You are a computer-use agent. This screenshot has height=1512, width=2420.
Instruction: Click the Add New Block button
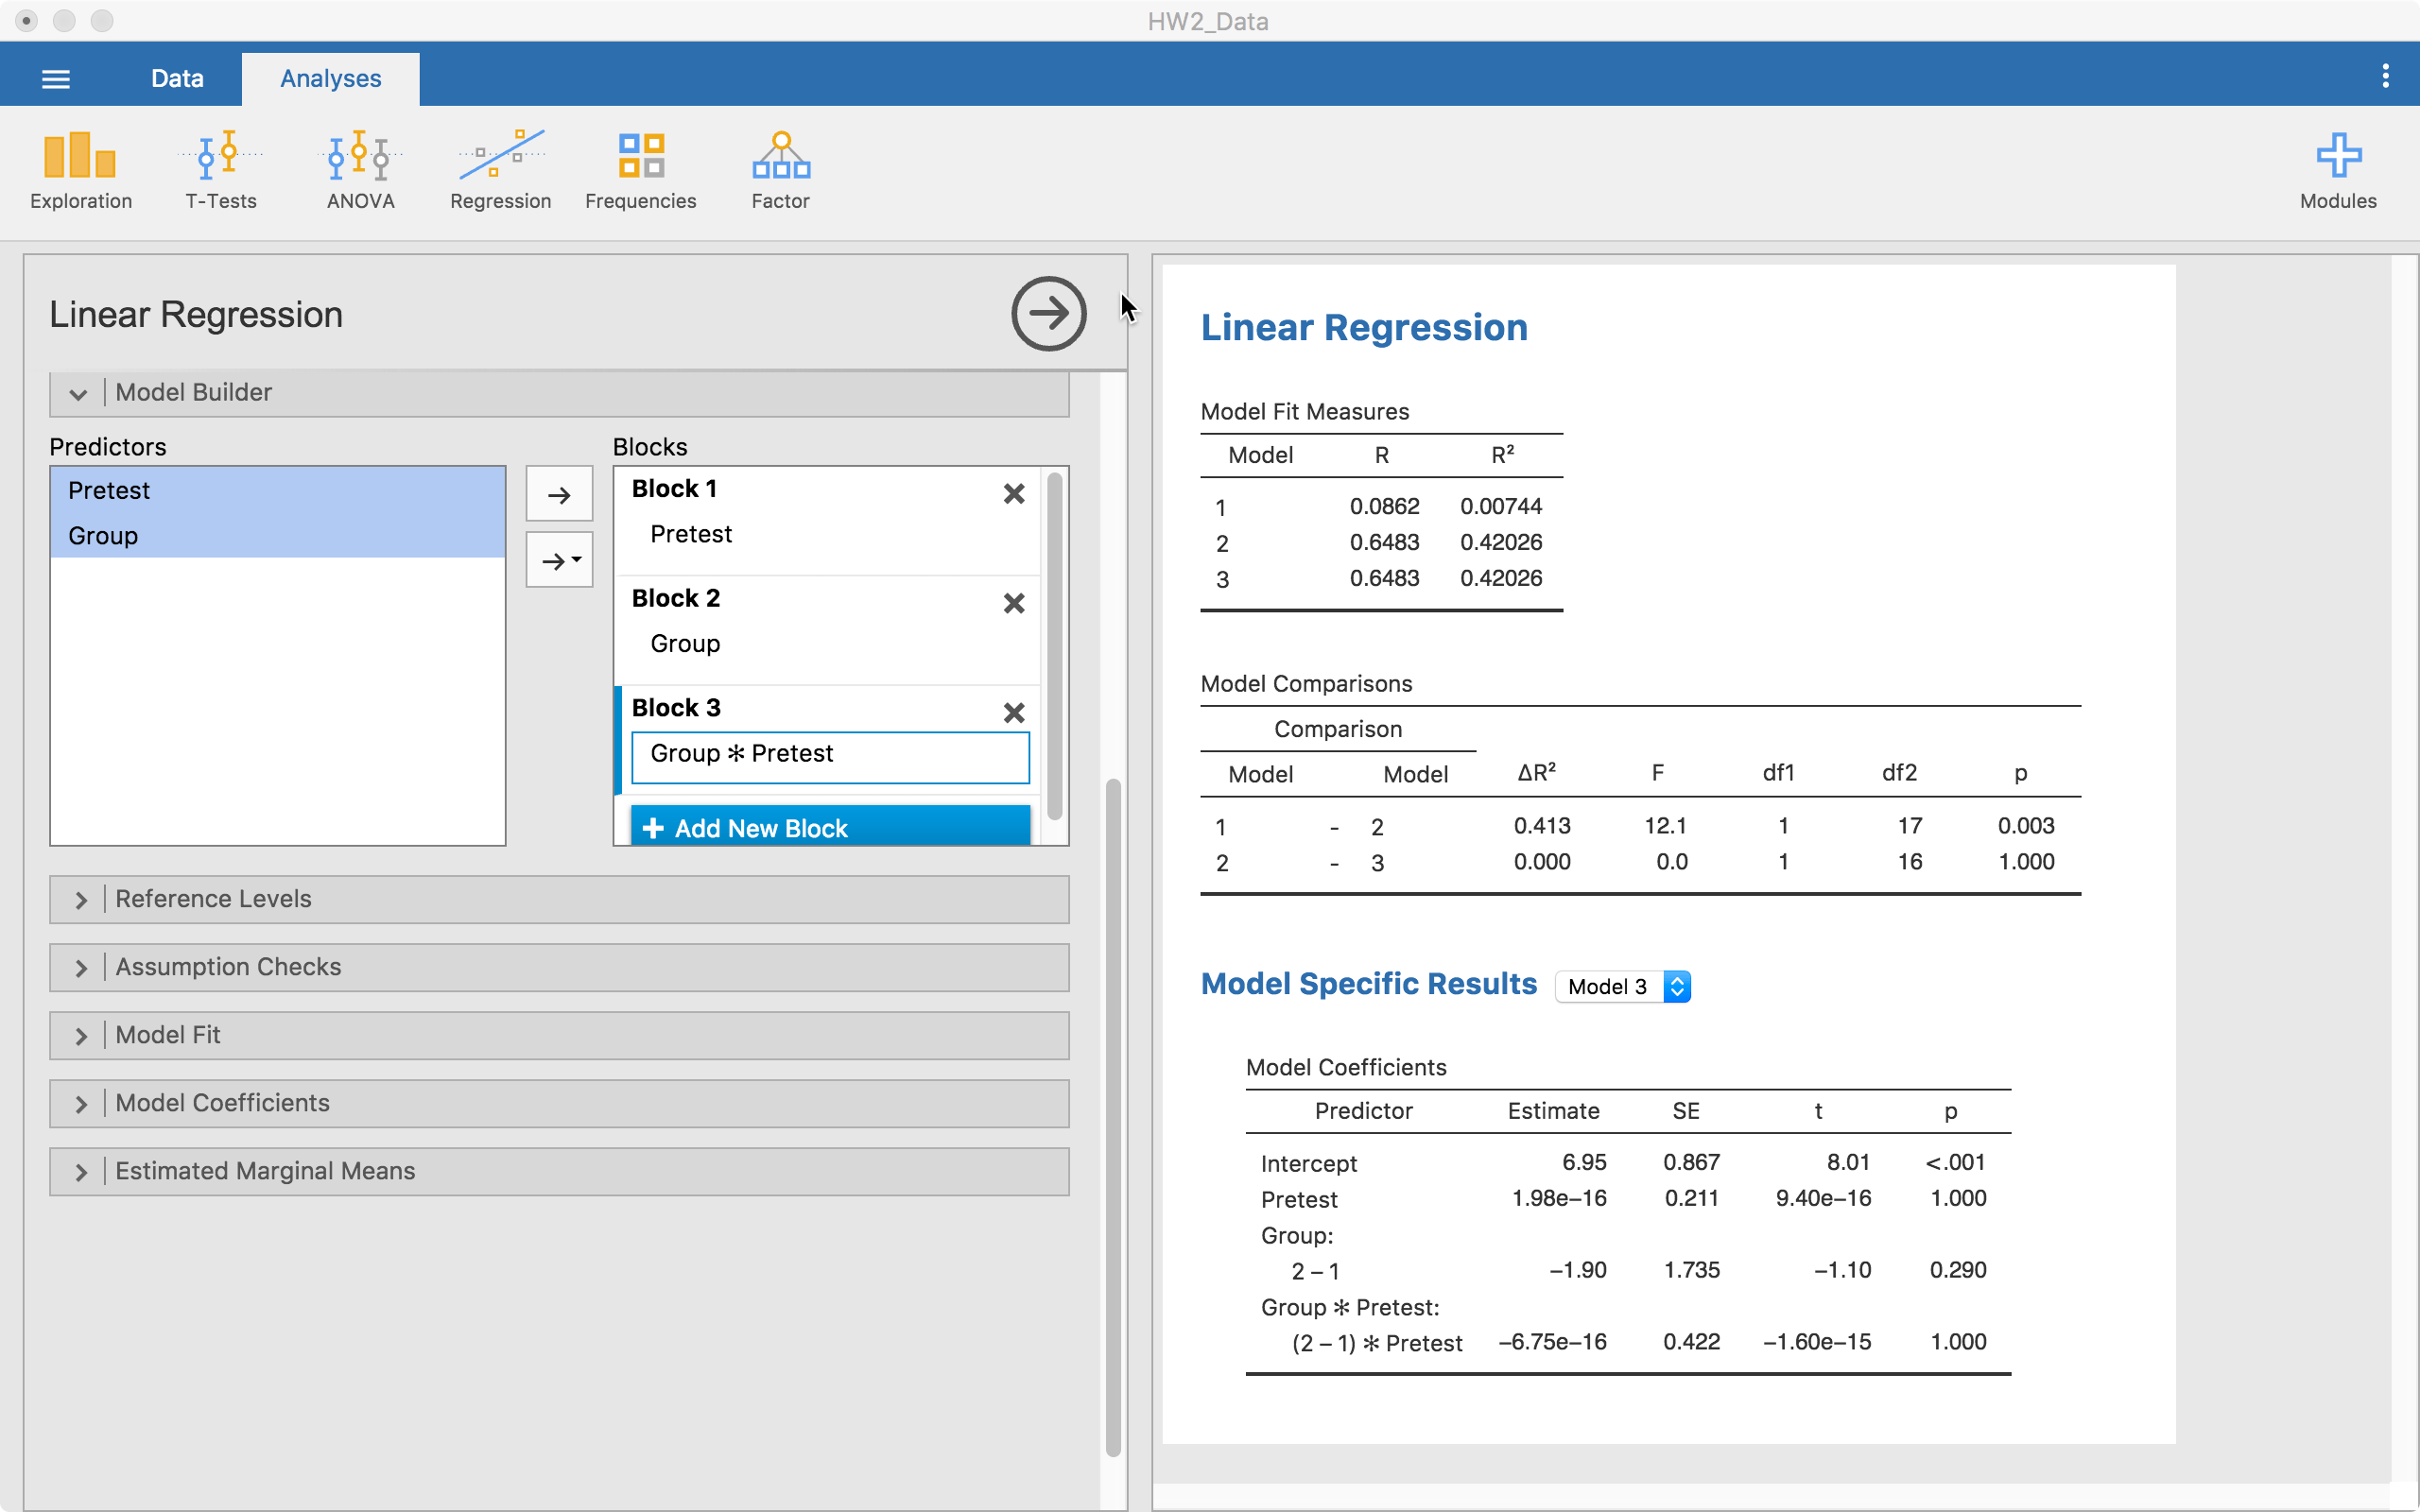tap(828, 827)
